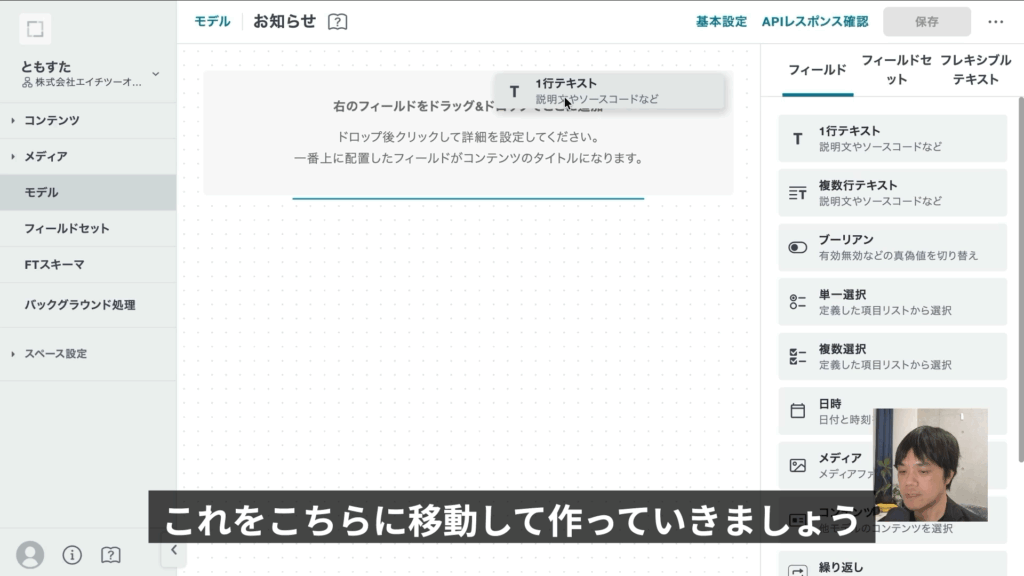Expand the コンテンツ sidebar section
The image size is (1024, 576).
pos(52,120)
